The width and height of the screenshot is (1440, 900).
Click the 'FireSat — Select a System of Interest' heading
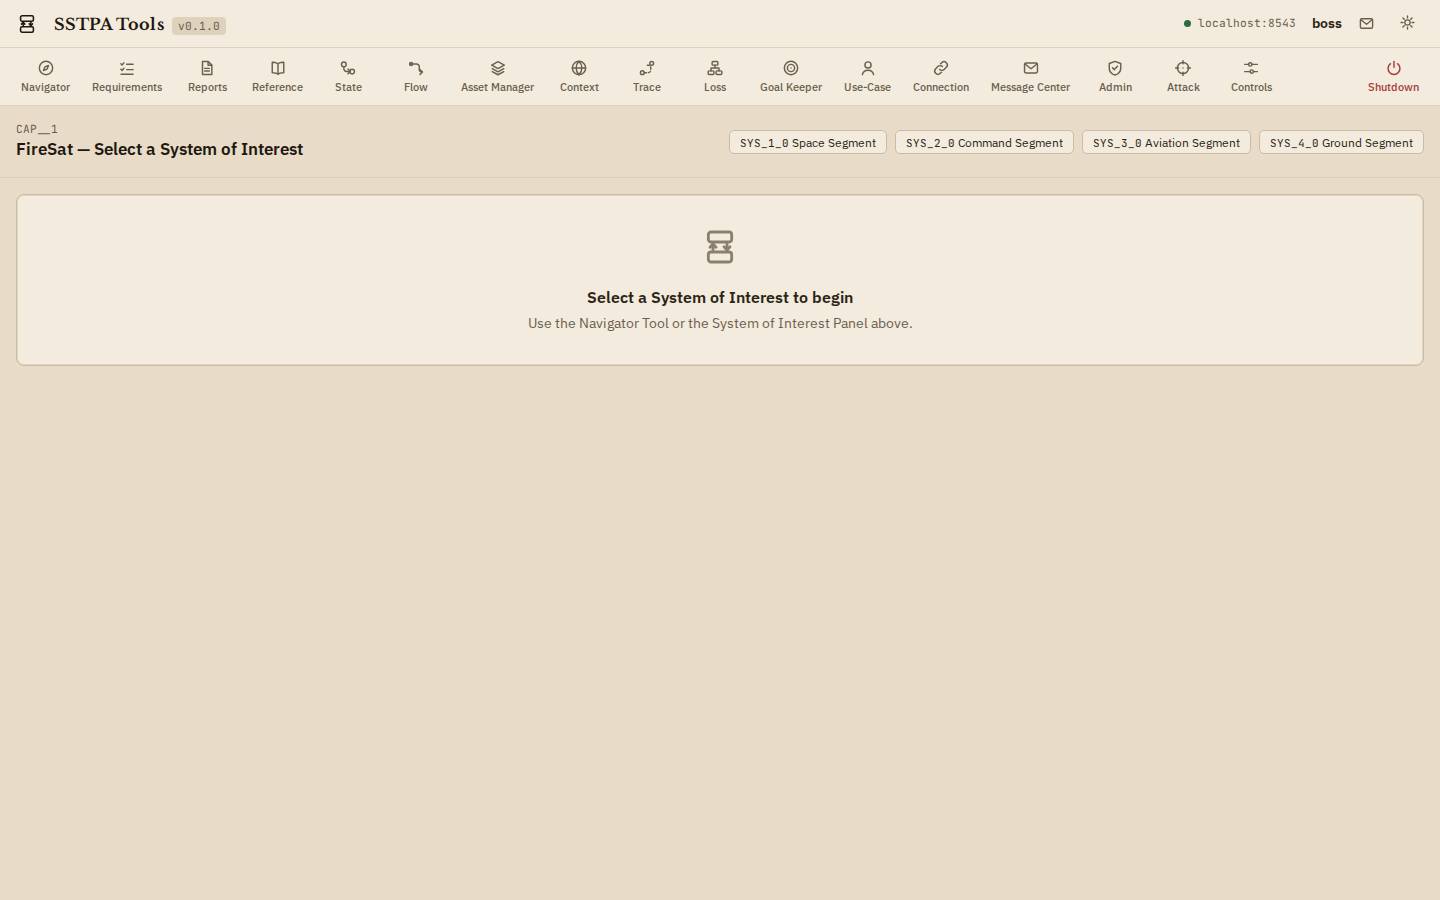tap(159, 149)
